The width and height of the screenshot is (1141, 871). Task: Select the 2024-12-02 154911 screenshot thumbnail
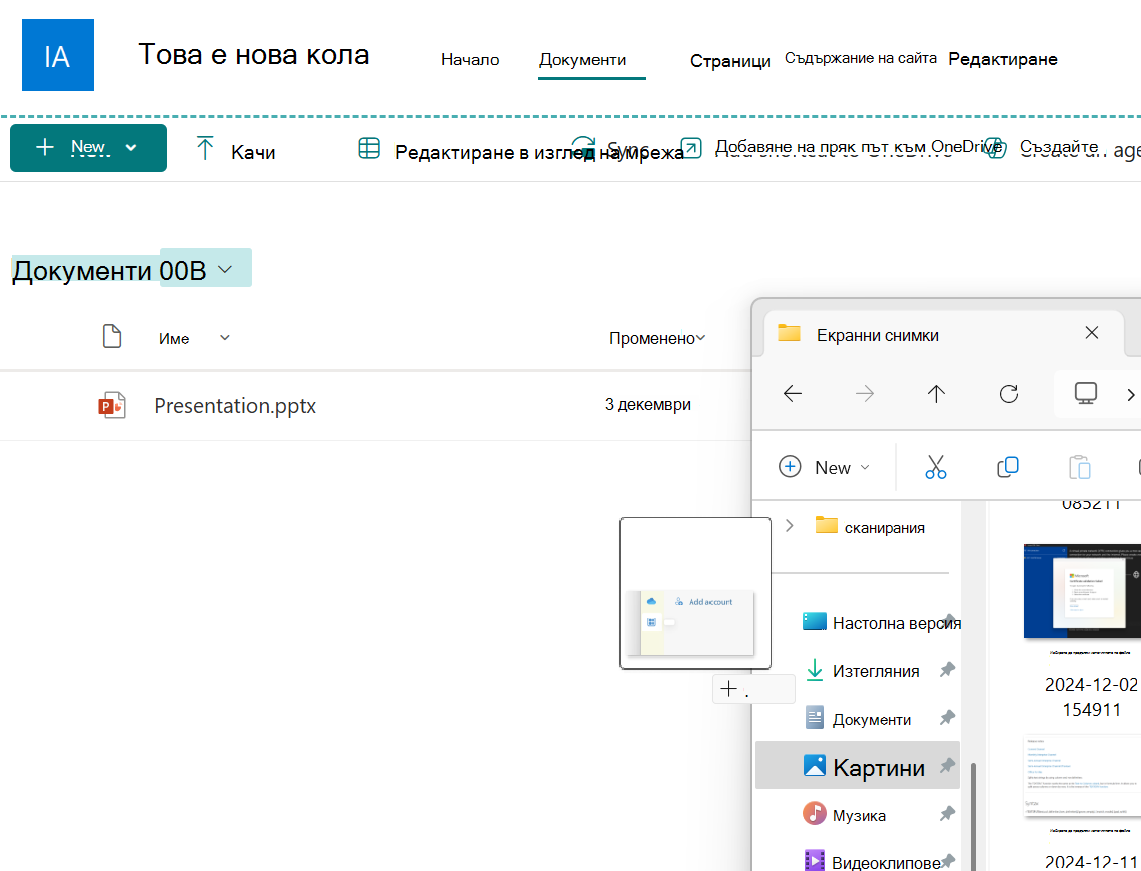click(1082, 591)
